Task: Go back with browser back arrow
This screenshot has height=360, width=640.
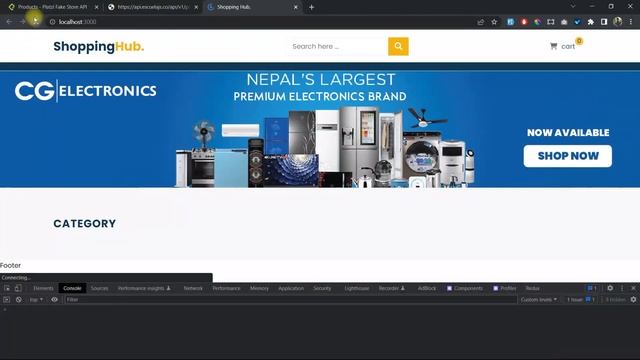Action: pos(9,22)
